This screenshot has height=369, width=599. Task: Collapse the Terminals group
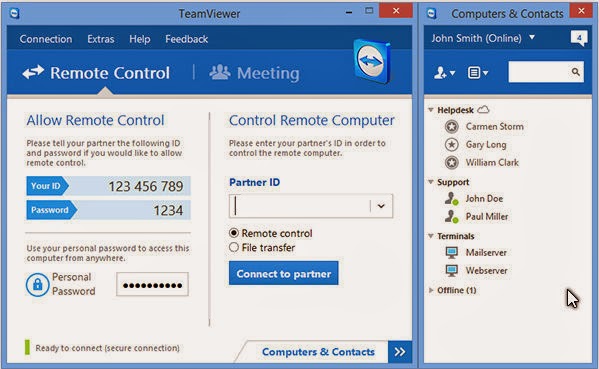pos(431,236)
